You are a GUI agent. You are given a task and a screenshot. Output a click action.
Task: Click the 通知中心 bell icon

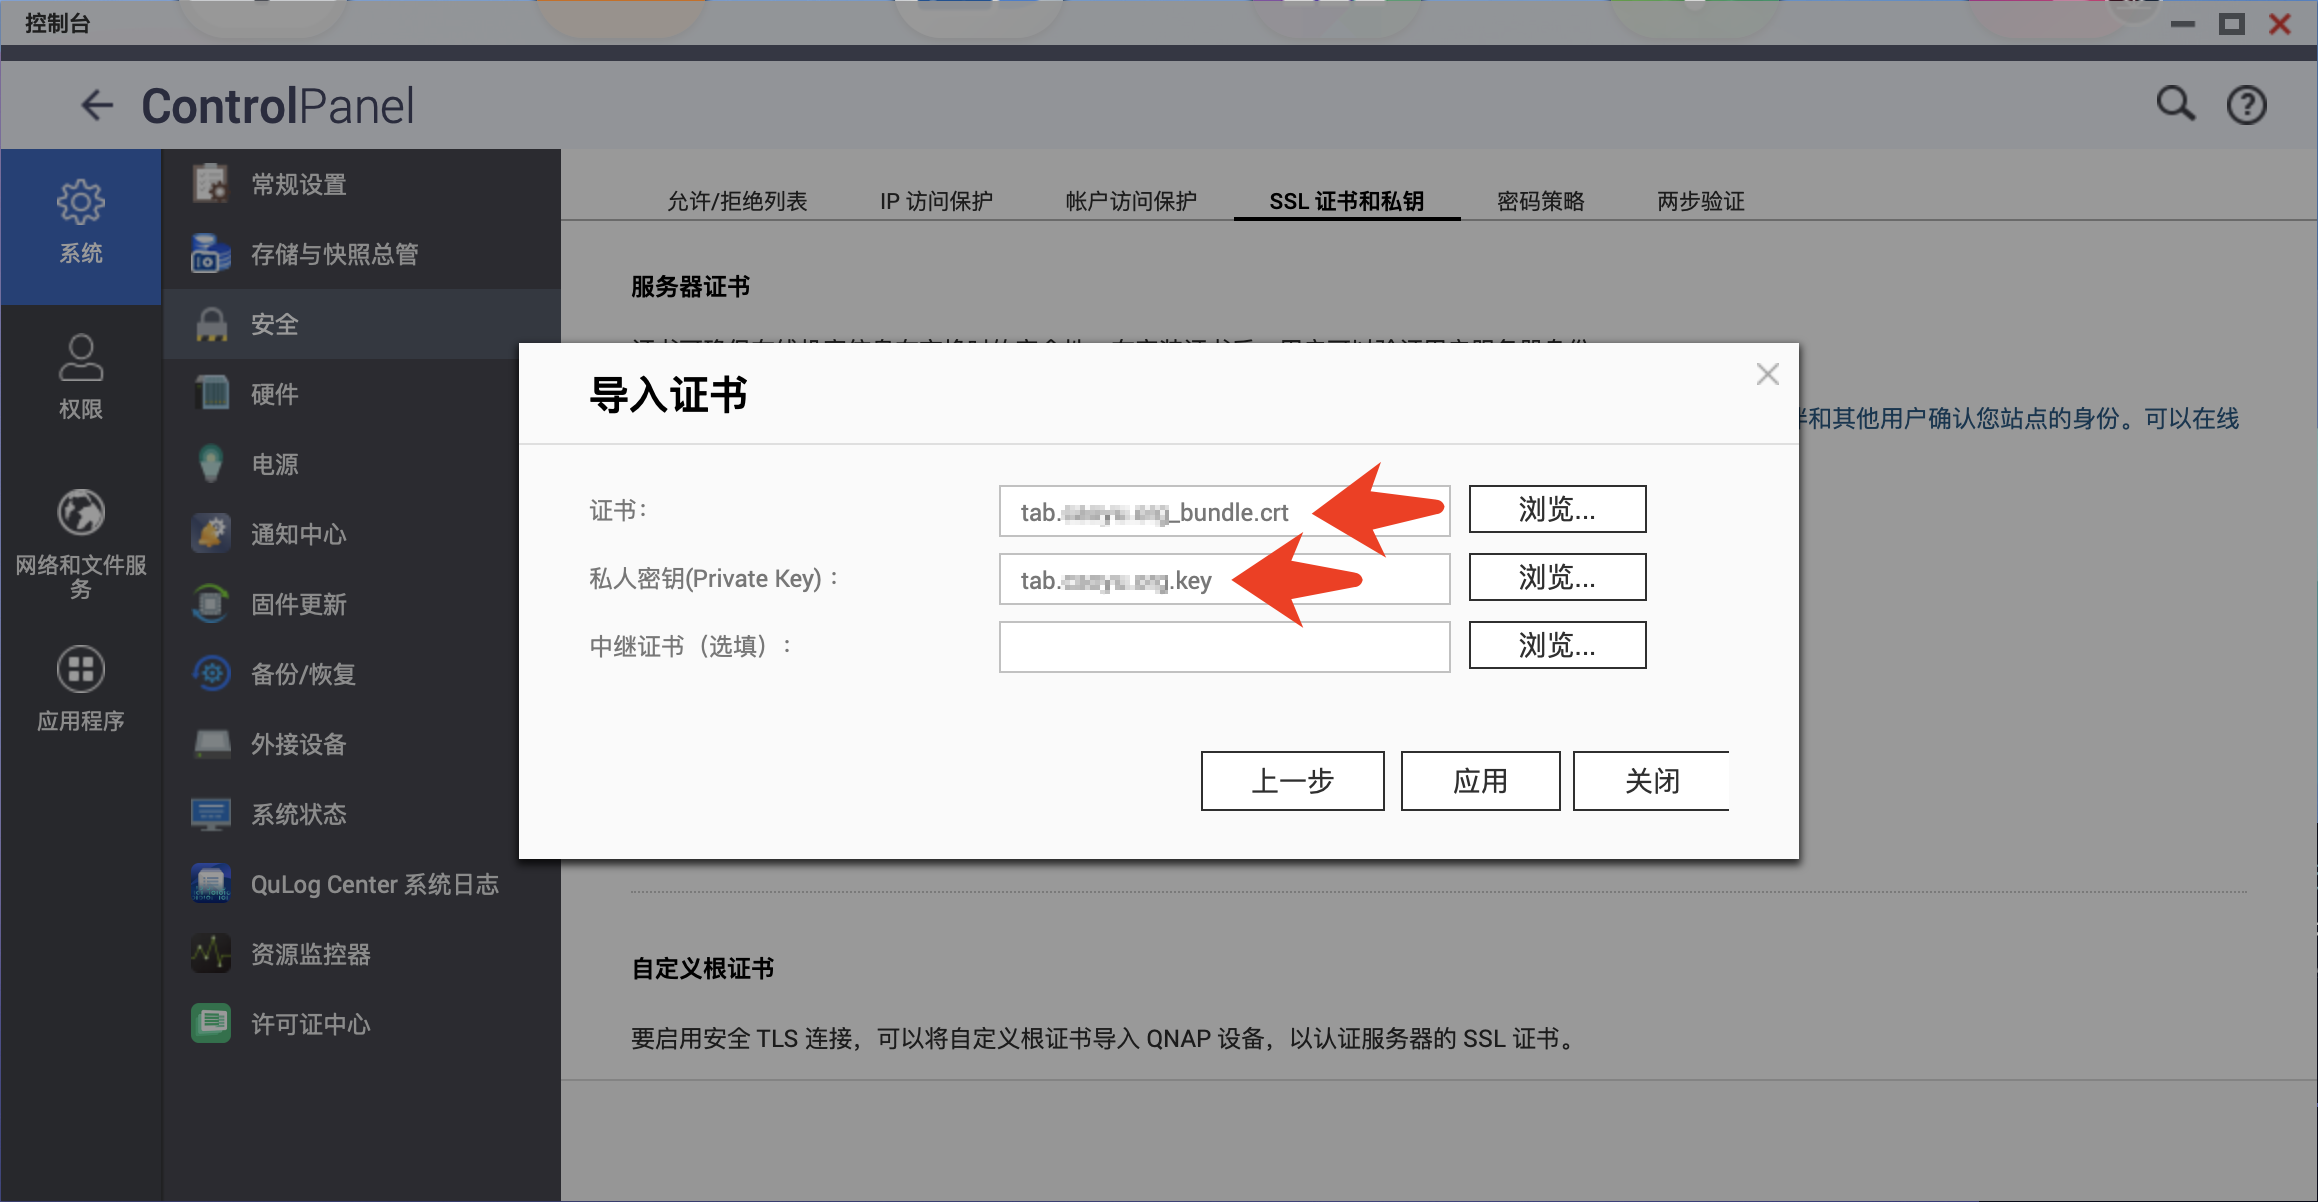[211, 534]
